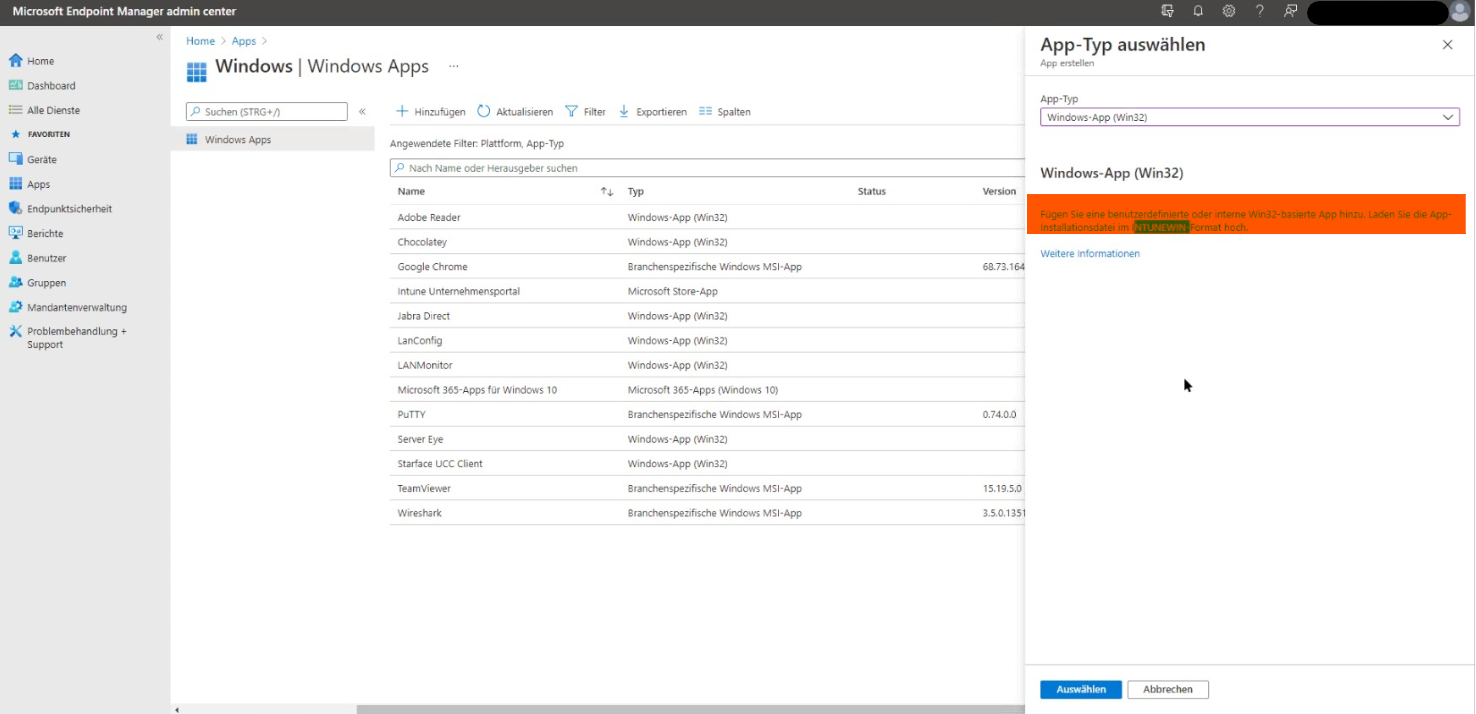
Task: Open the ellipsis menu beside Windows Apps title
Action: tap(453, 66)
